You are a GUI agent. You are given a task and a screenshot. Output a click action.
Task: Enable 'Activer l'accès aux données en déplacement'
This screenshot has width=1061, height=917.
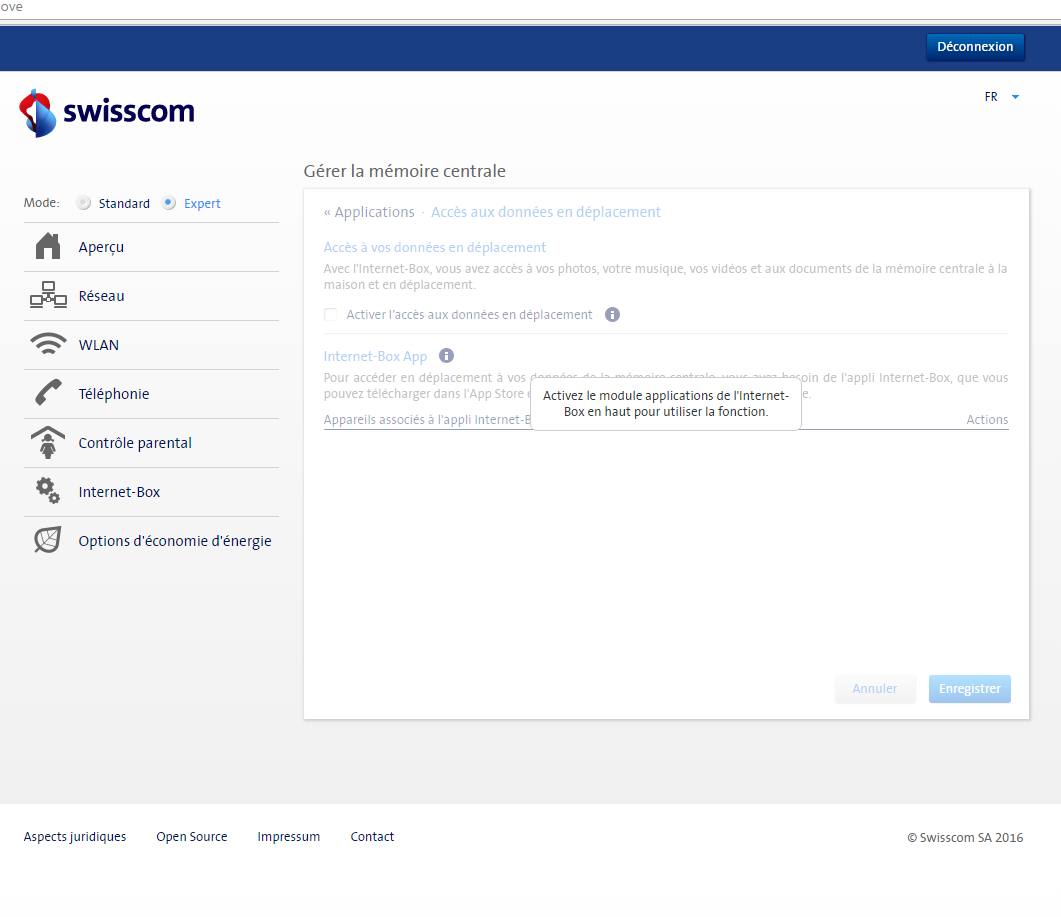coord(330,314)
